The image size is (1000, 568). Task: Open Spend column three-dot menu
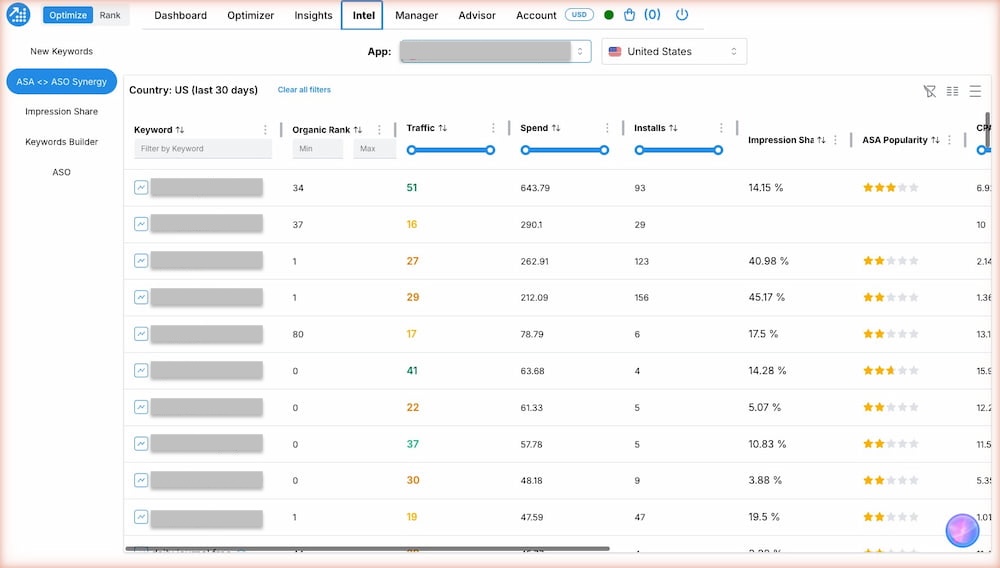pyautogui.click(x=607, y=128)
